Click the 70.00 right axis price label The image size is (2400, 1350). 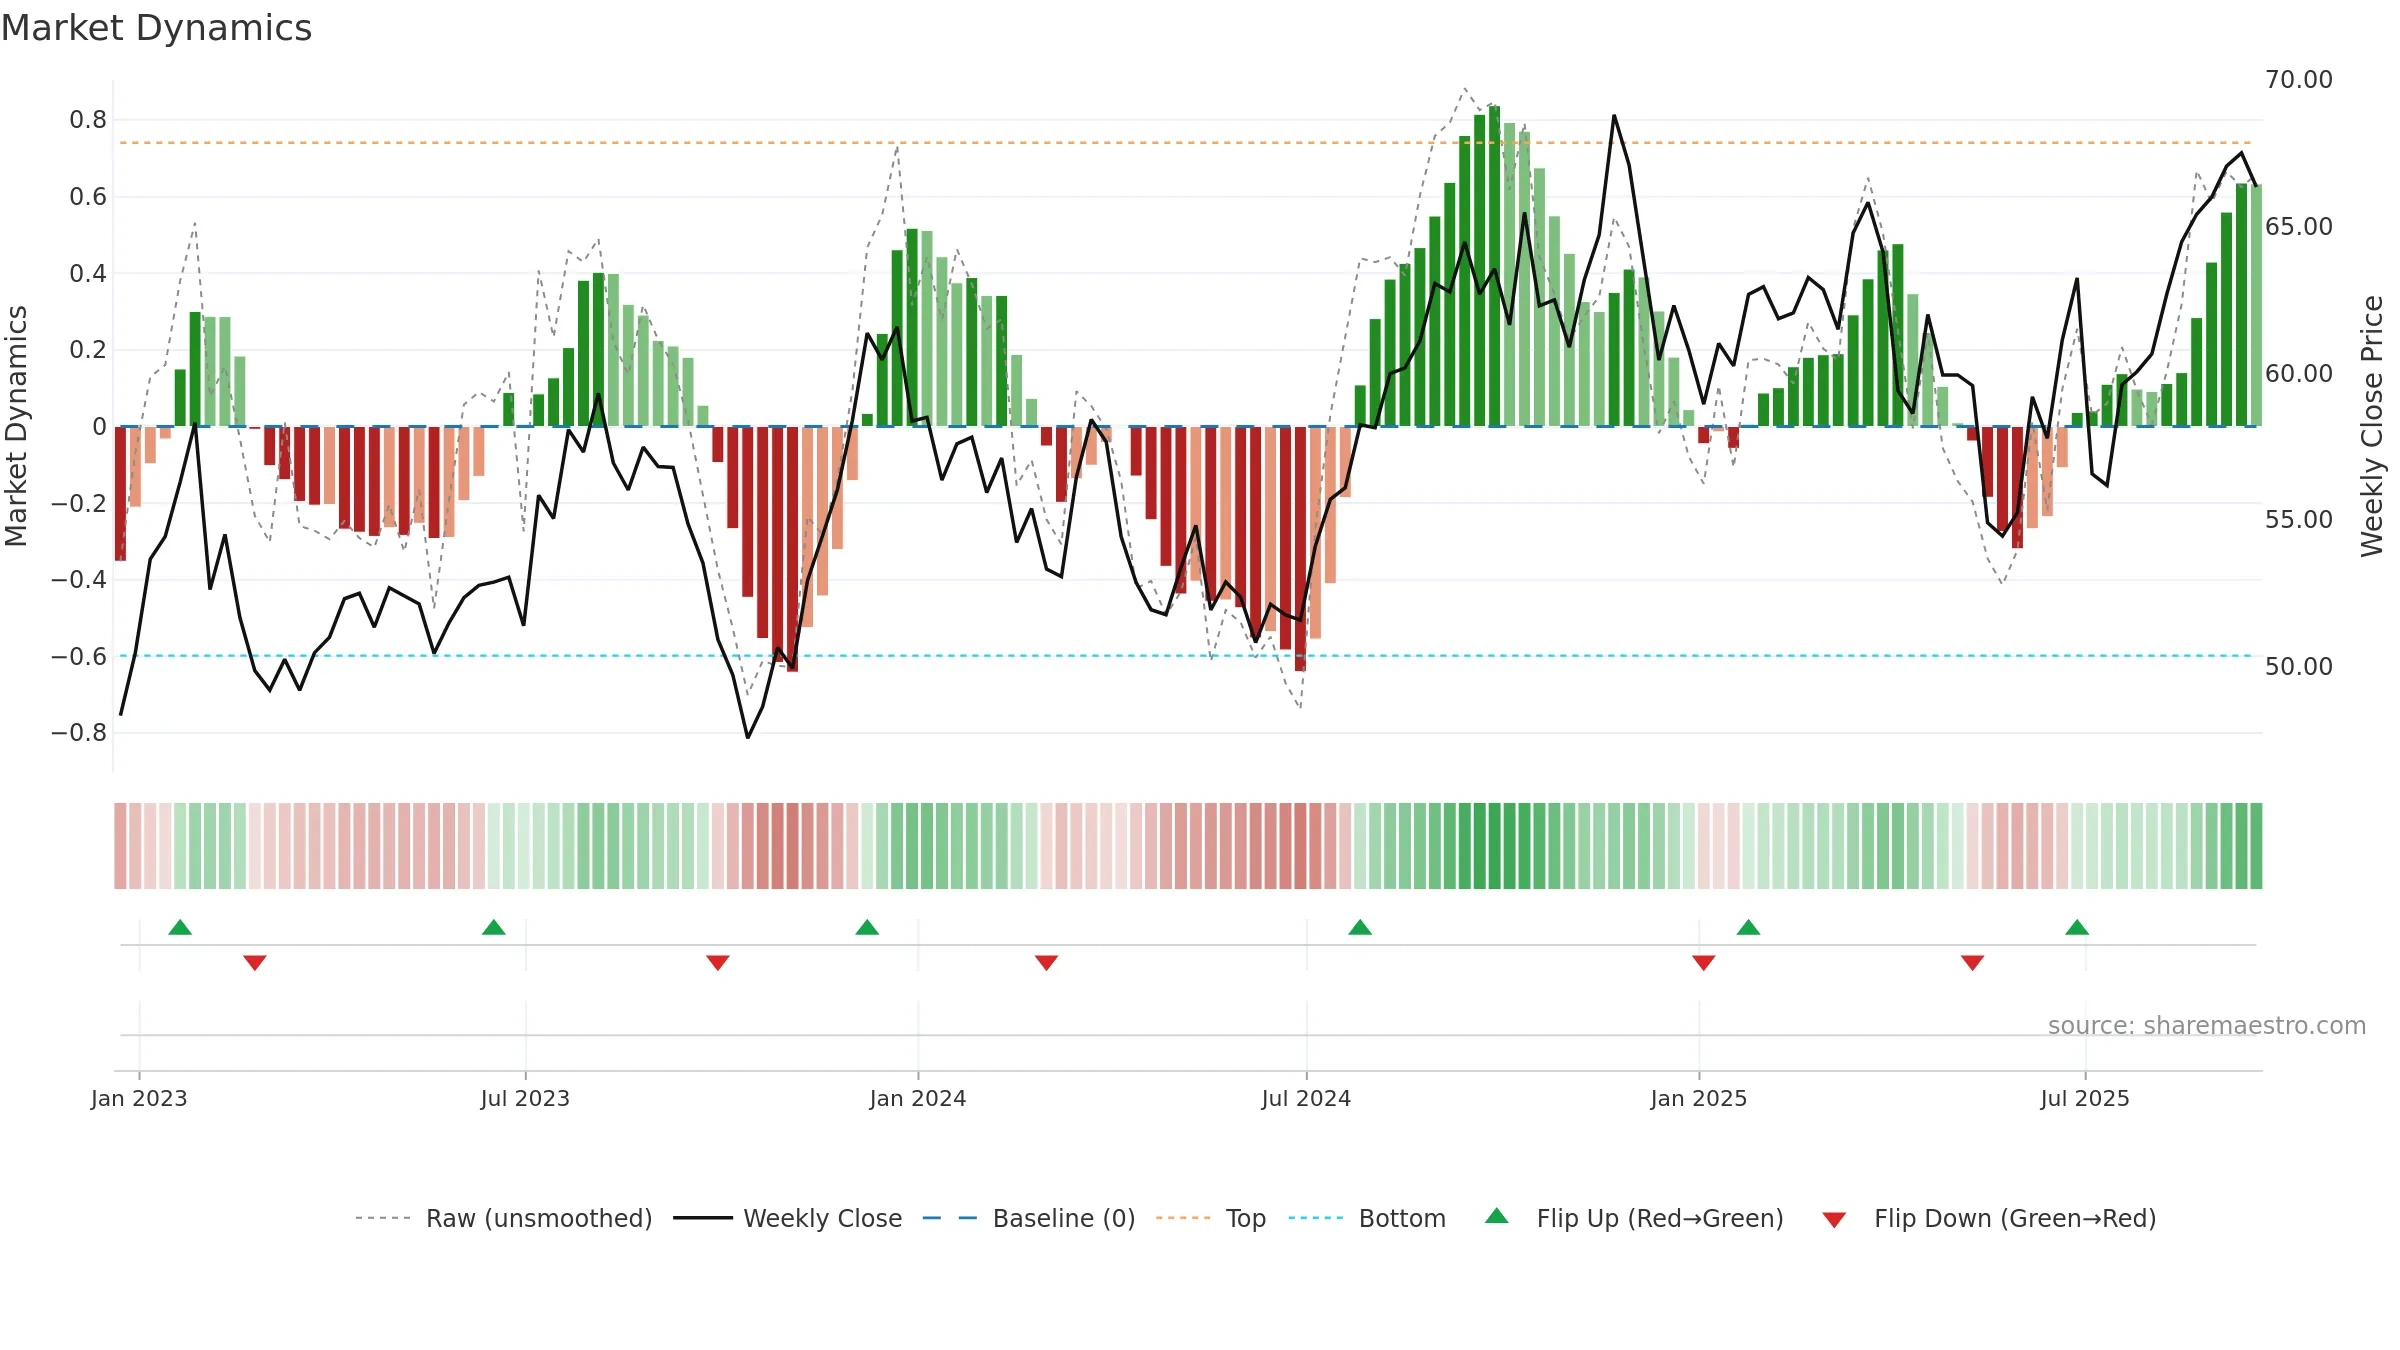[2299, 80]
